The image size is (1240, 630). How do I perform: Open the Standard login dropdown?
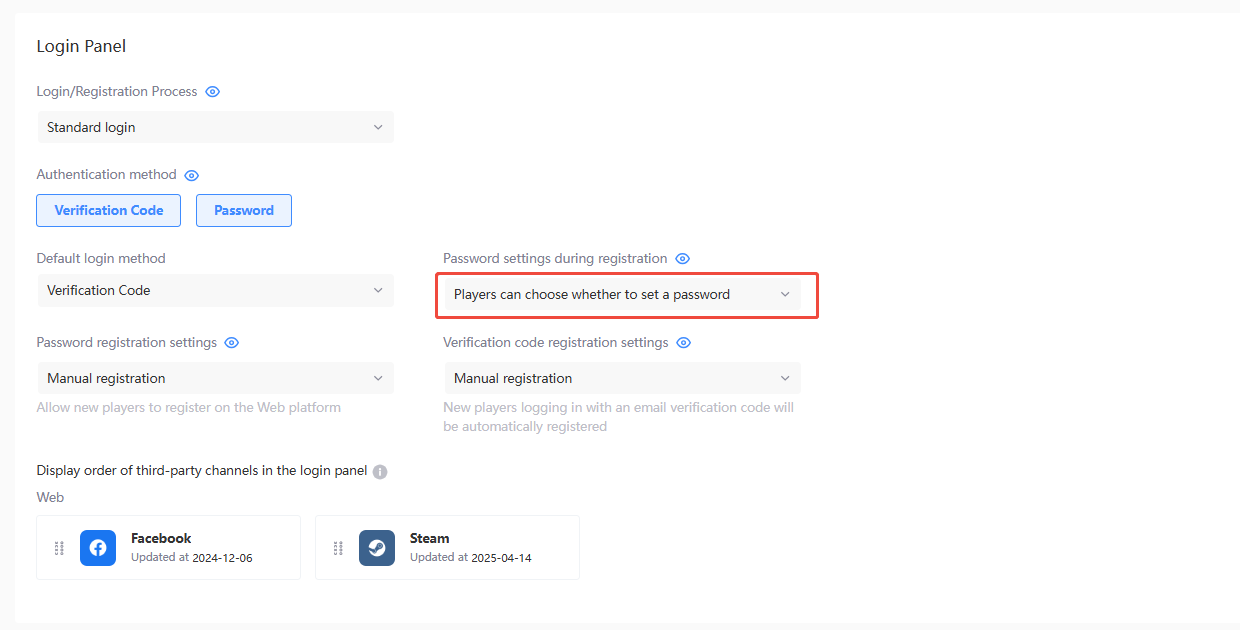tap(215, 127)
